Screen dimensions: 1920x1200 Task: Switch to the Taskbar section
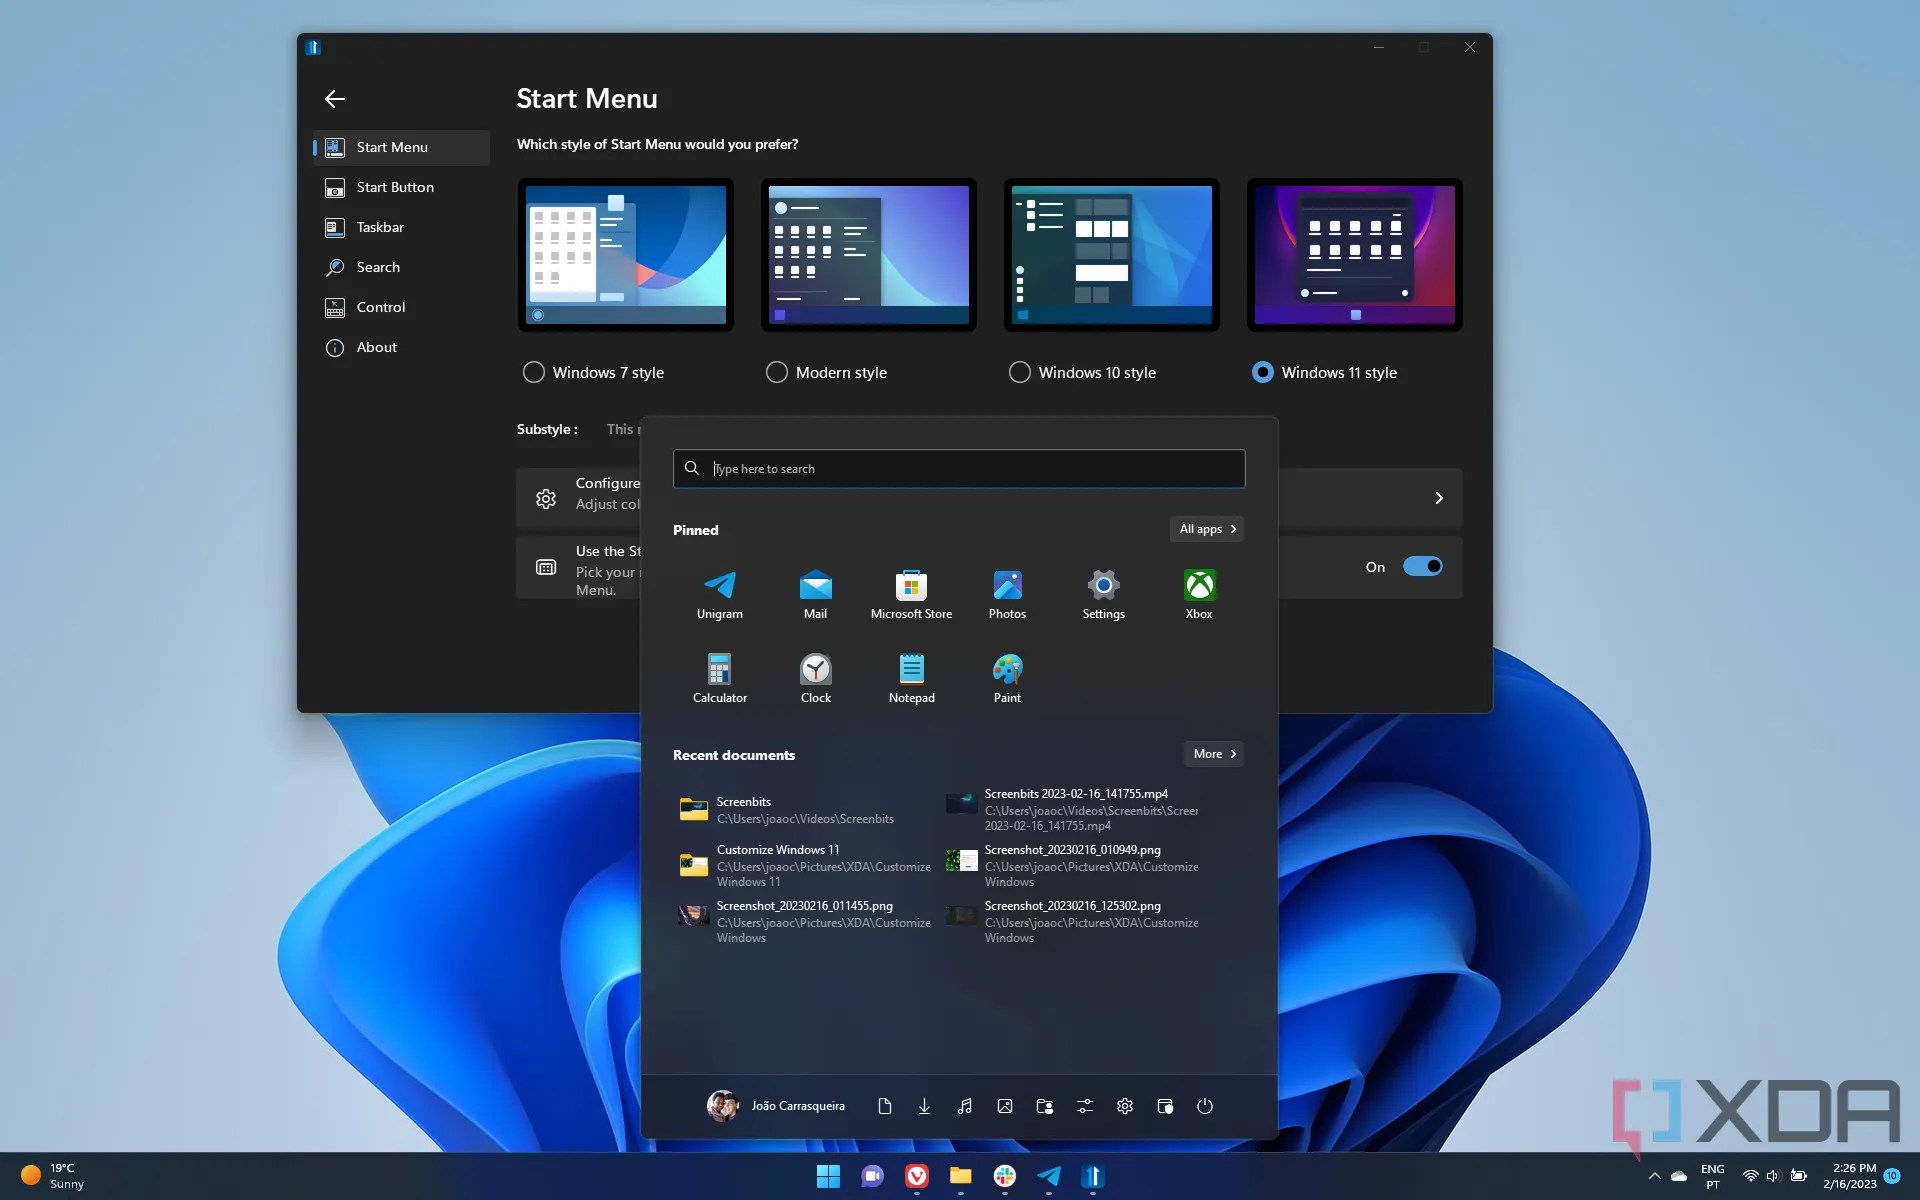[380, 227]
